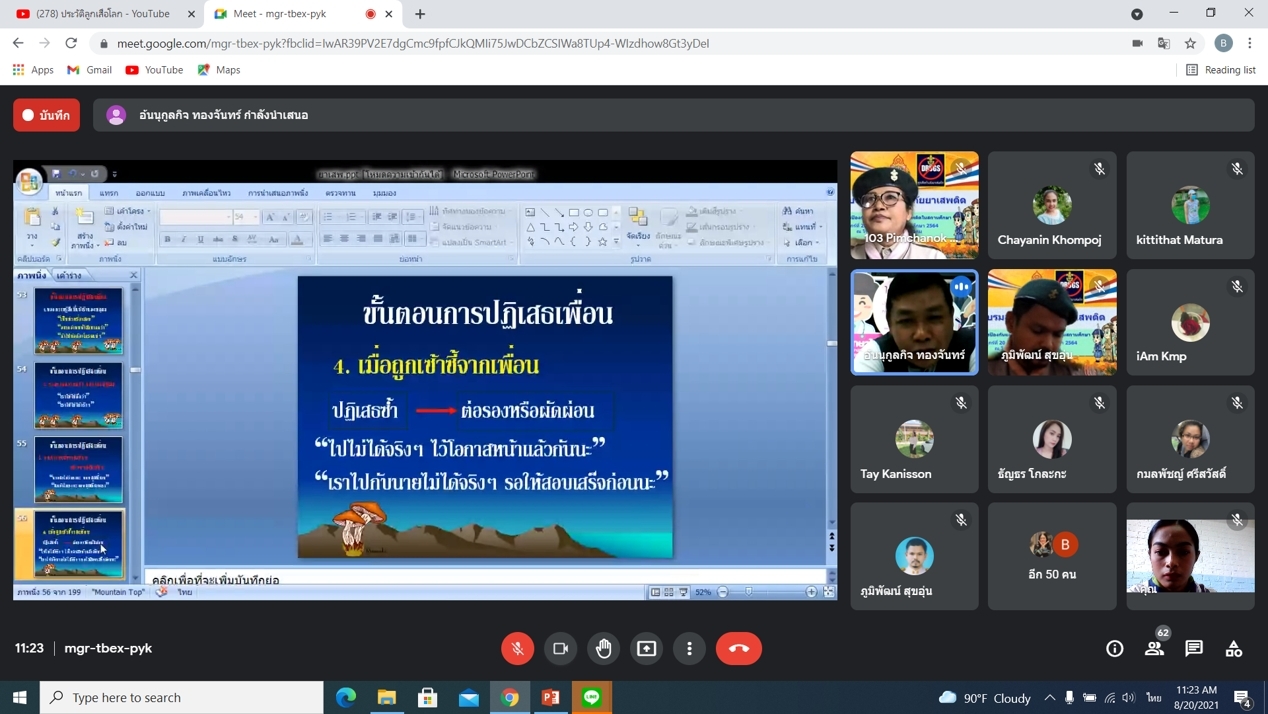Expand Chrome's tab search dropdown arrow
Image resolution: width=1268 pixels, height=714 pixels.
(1137, 14)
